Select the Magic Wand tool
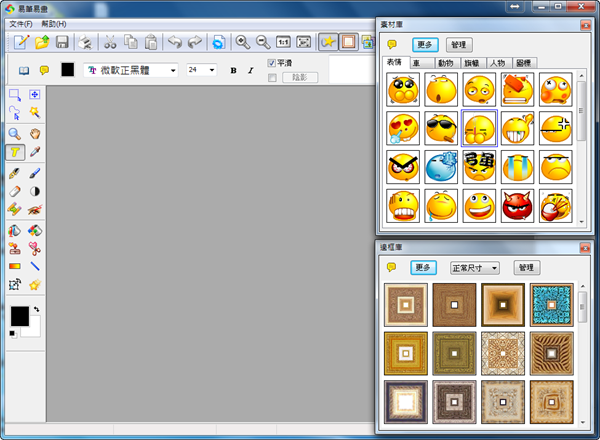 (35, 113)
